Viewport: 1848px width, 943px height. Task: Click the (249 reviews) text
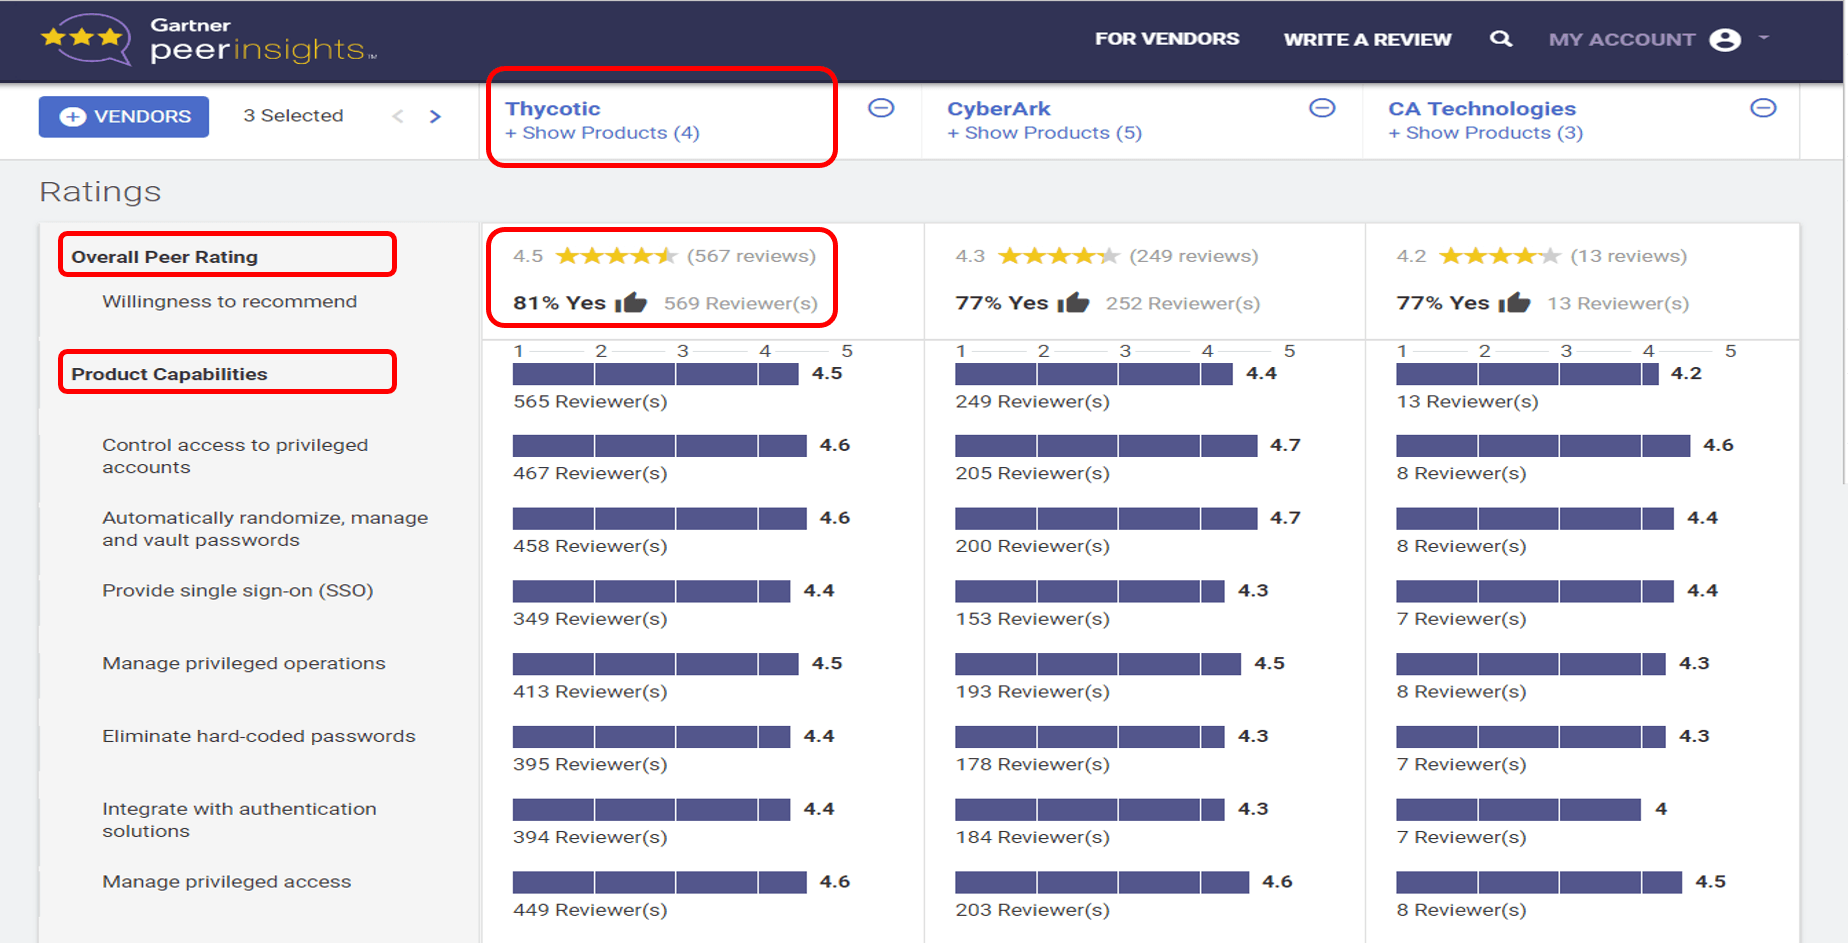(x=1194, y=256)
